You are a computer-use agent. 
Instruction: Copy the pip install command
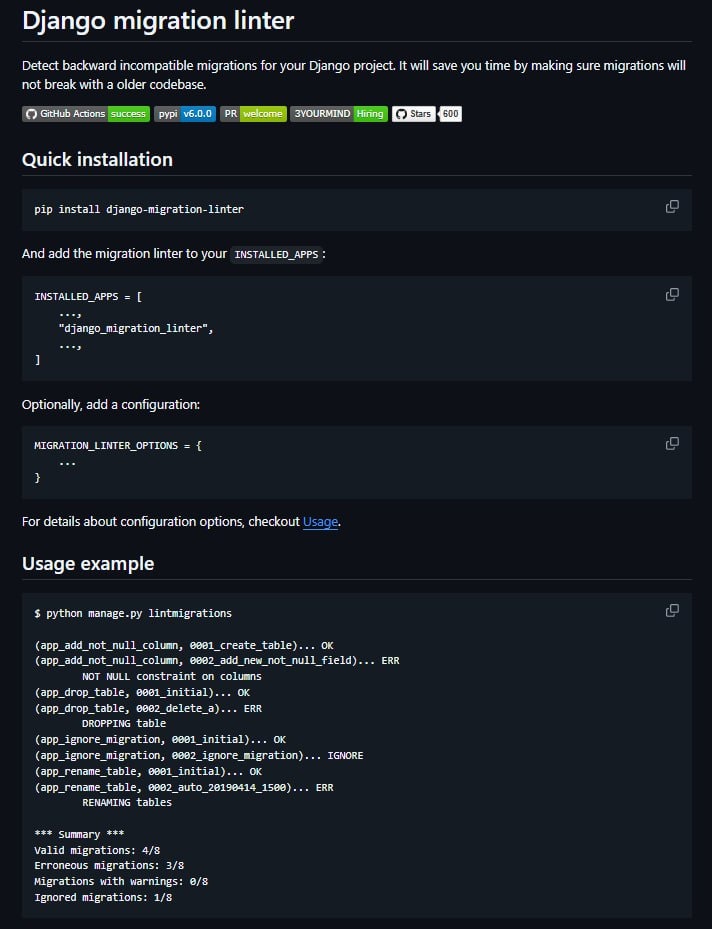672,206
